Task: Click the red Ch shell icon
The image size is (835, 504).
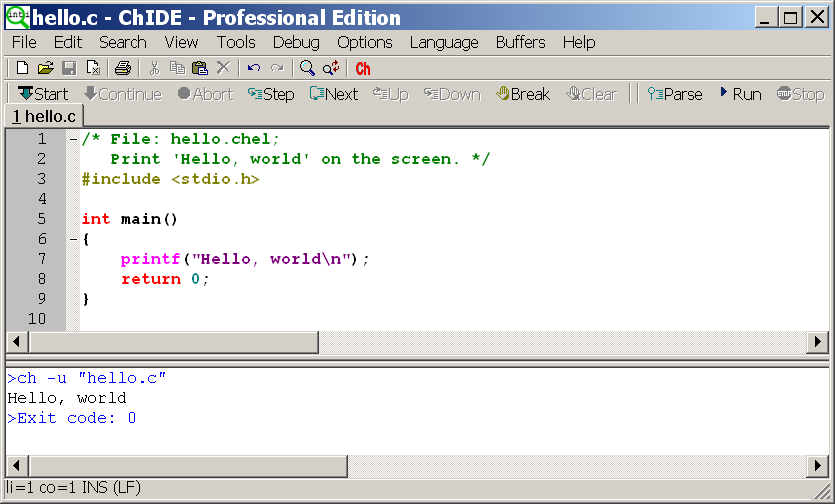Action: pyautogui.click(x=363, y=69)
